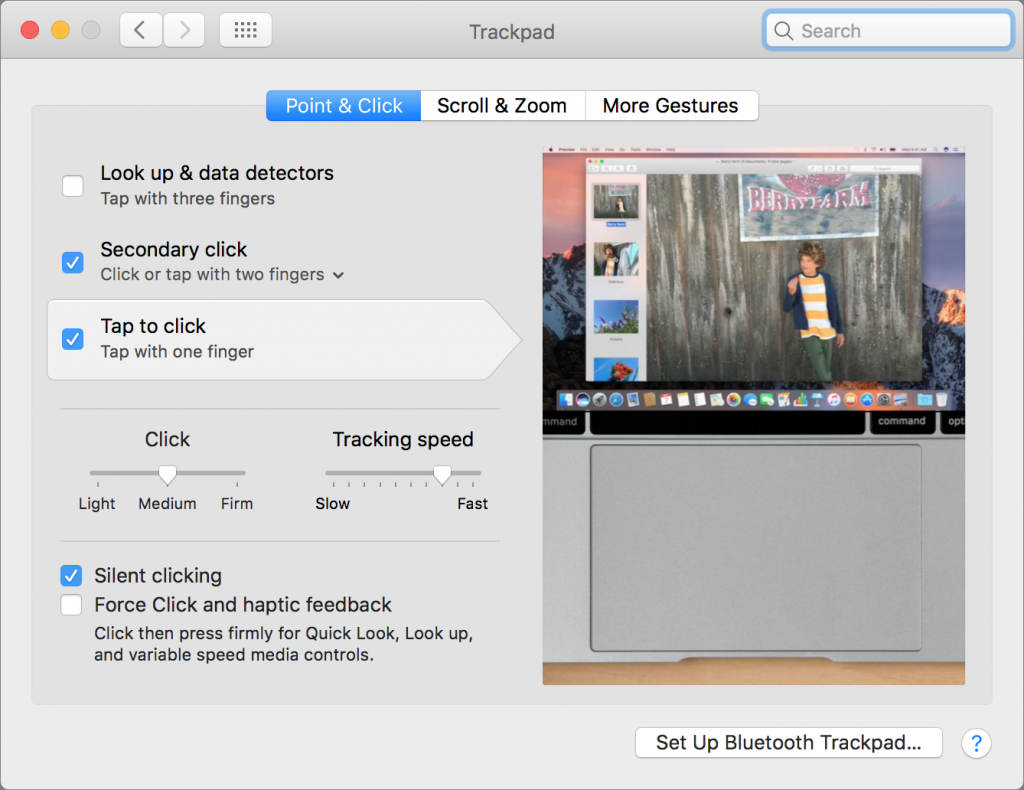Click the forward navigation arrow
This screenshot has height=790, width=1024.
click(x=184, y=29)
